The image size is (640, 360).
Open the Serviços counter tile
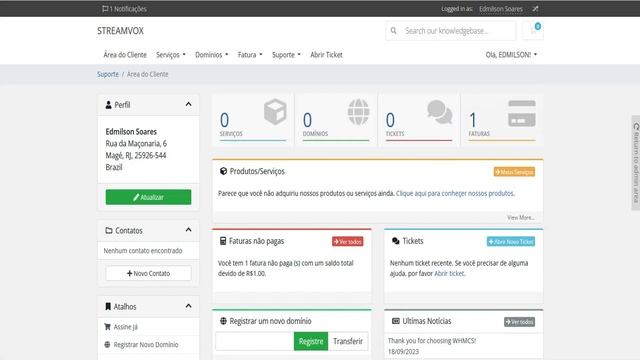click(x=253, y=119)
